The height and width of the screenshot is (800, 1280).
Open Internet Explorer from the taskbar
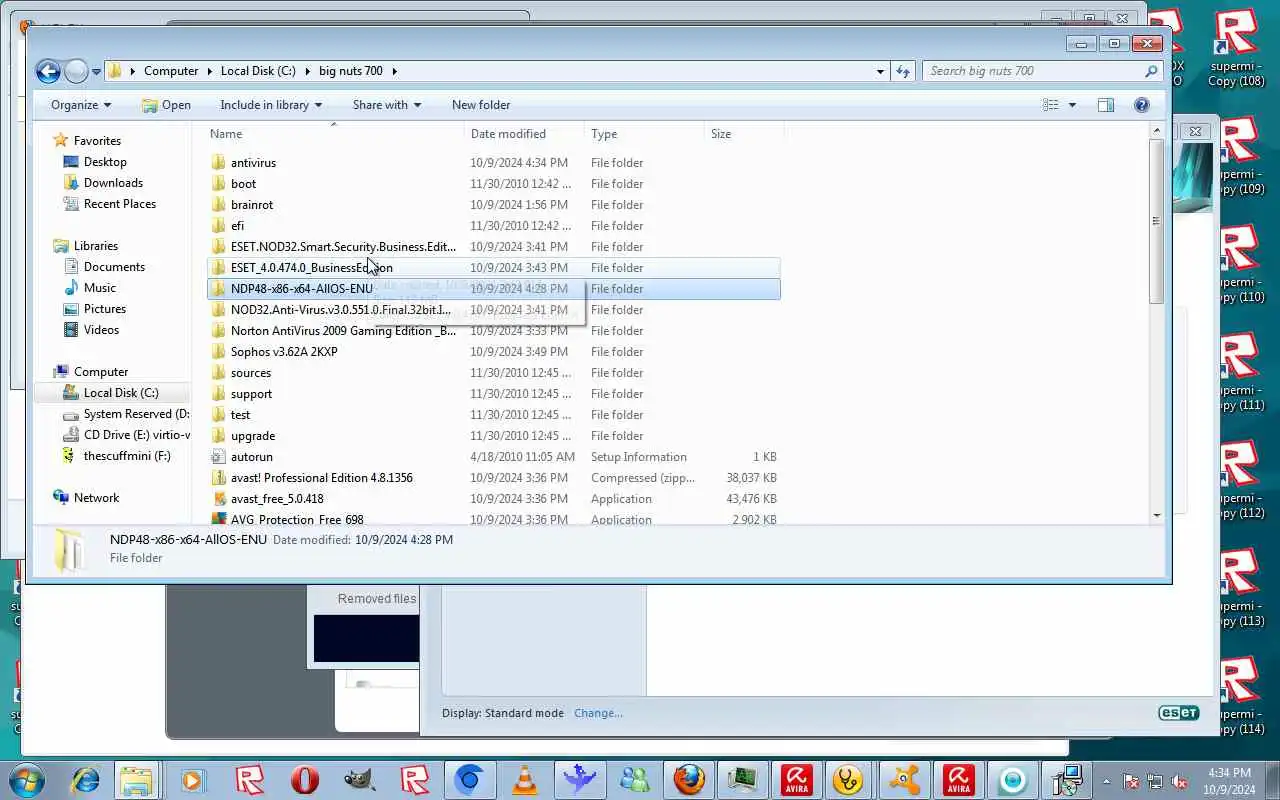85,780
